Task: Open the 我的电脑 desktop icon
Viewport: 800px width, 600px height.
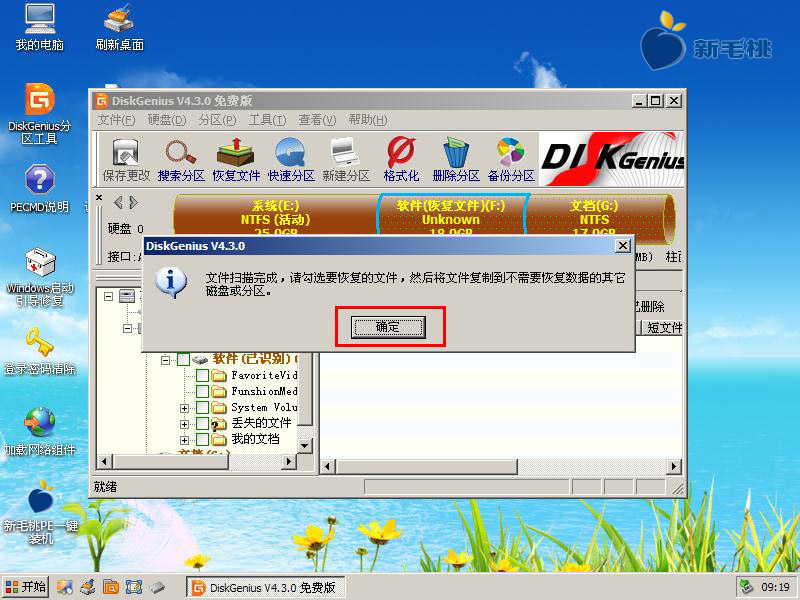Action: point(39,28)
